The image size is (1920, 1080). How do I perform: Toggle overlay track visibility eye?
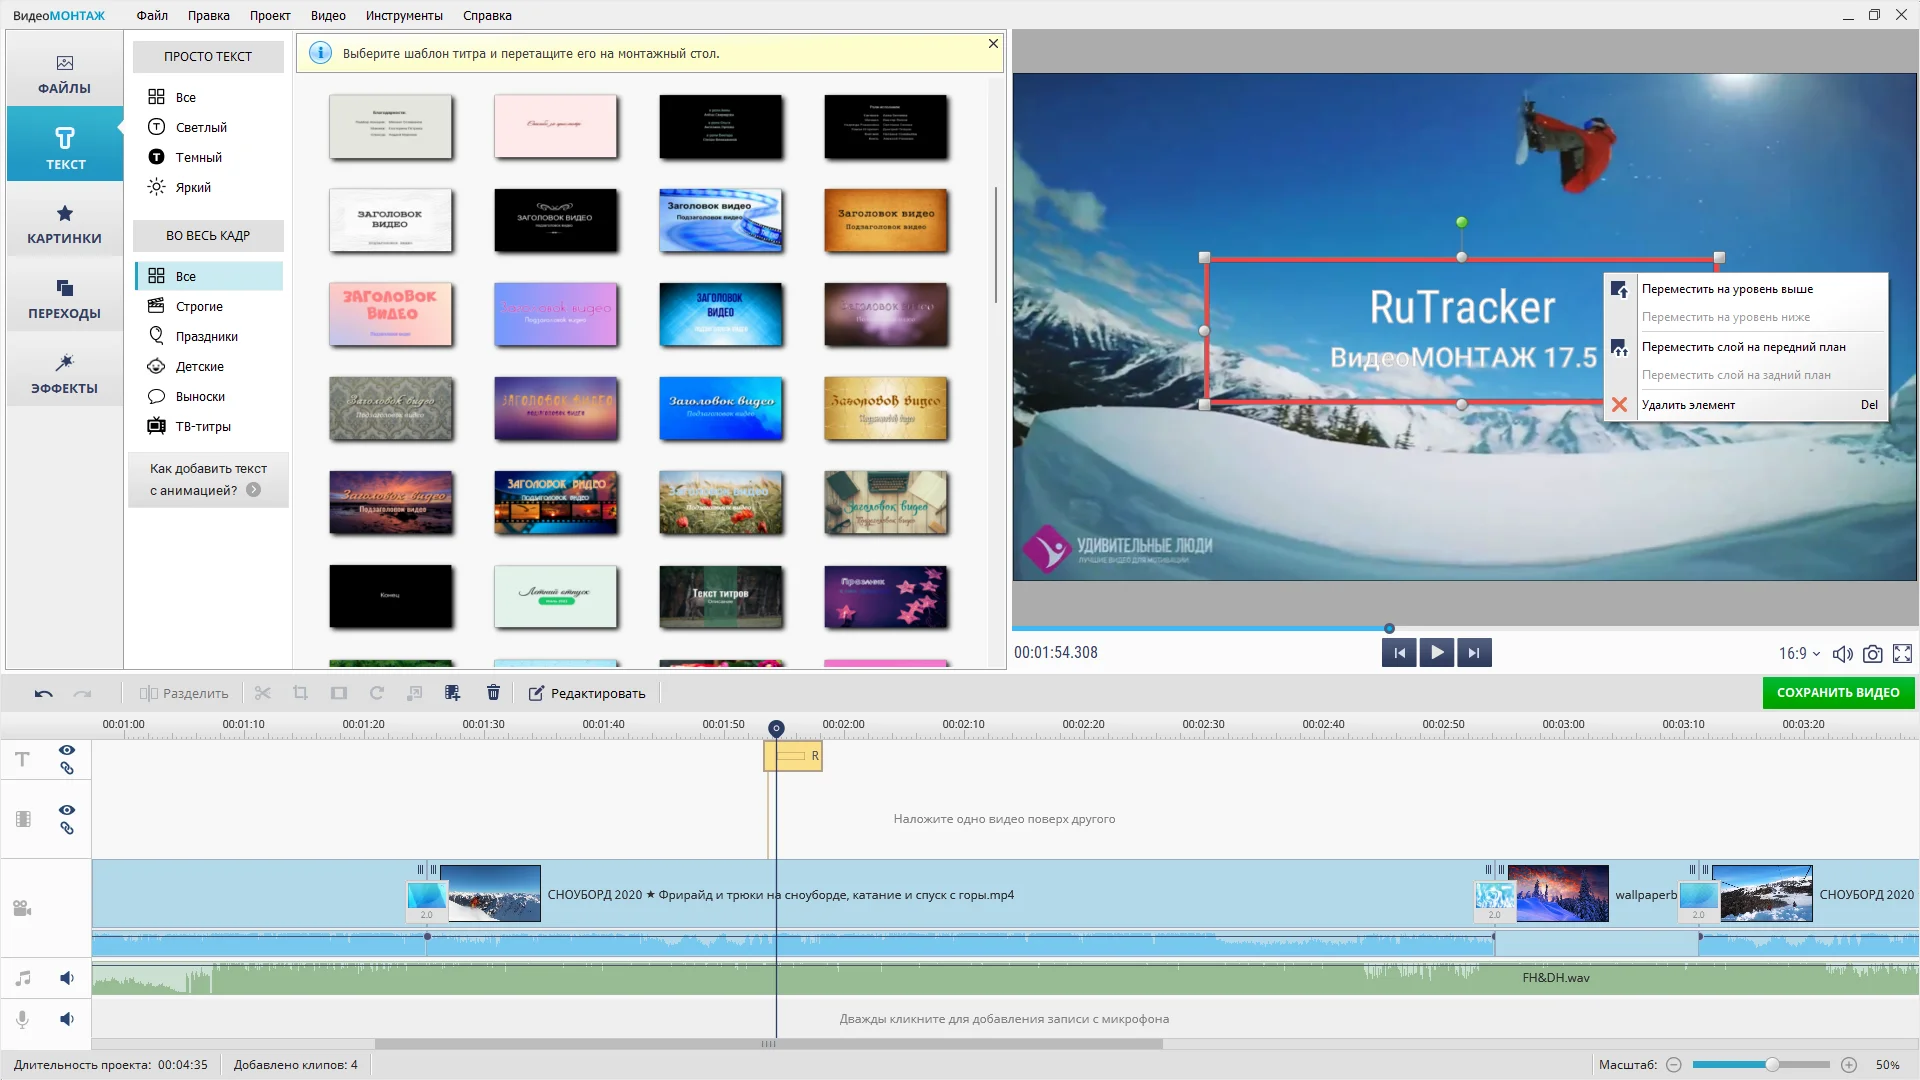(67, 810)
